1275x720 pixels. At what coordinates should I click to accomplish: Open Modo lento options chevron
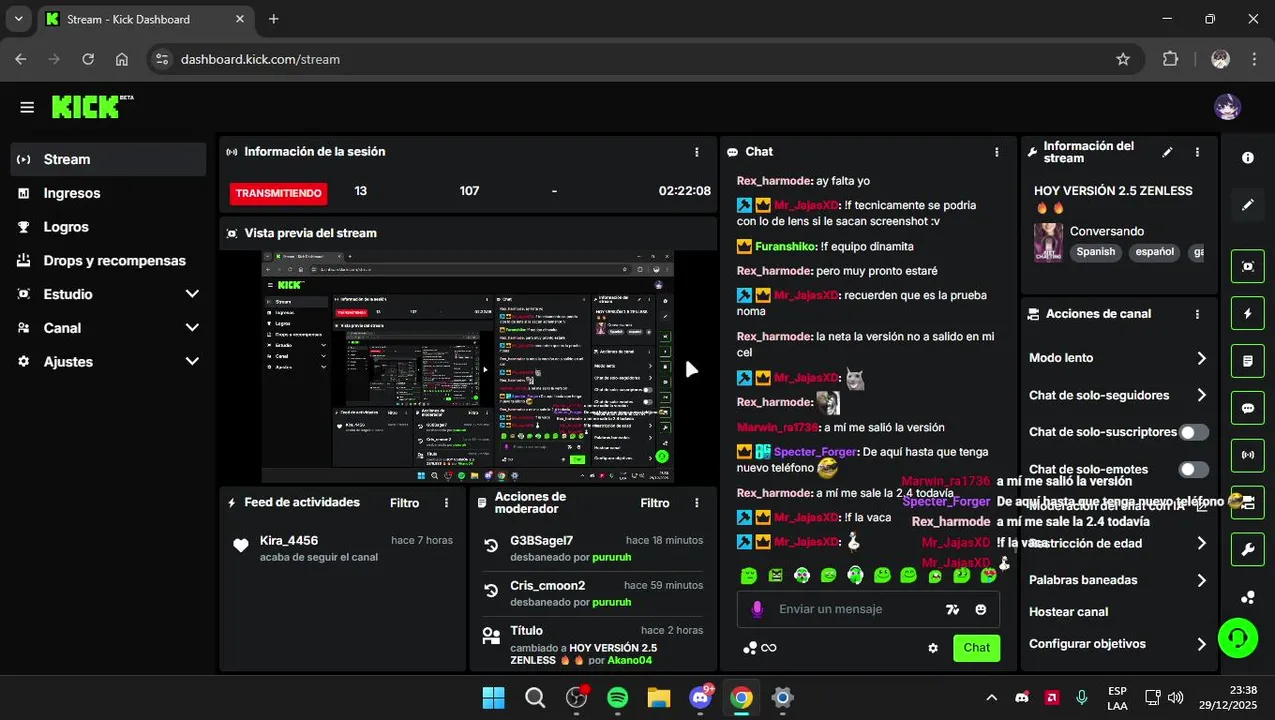(1201, 358)
